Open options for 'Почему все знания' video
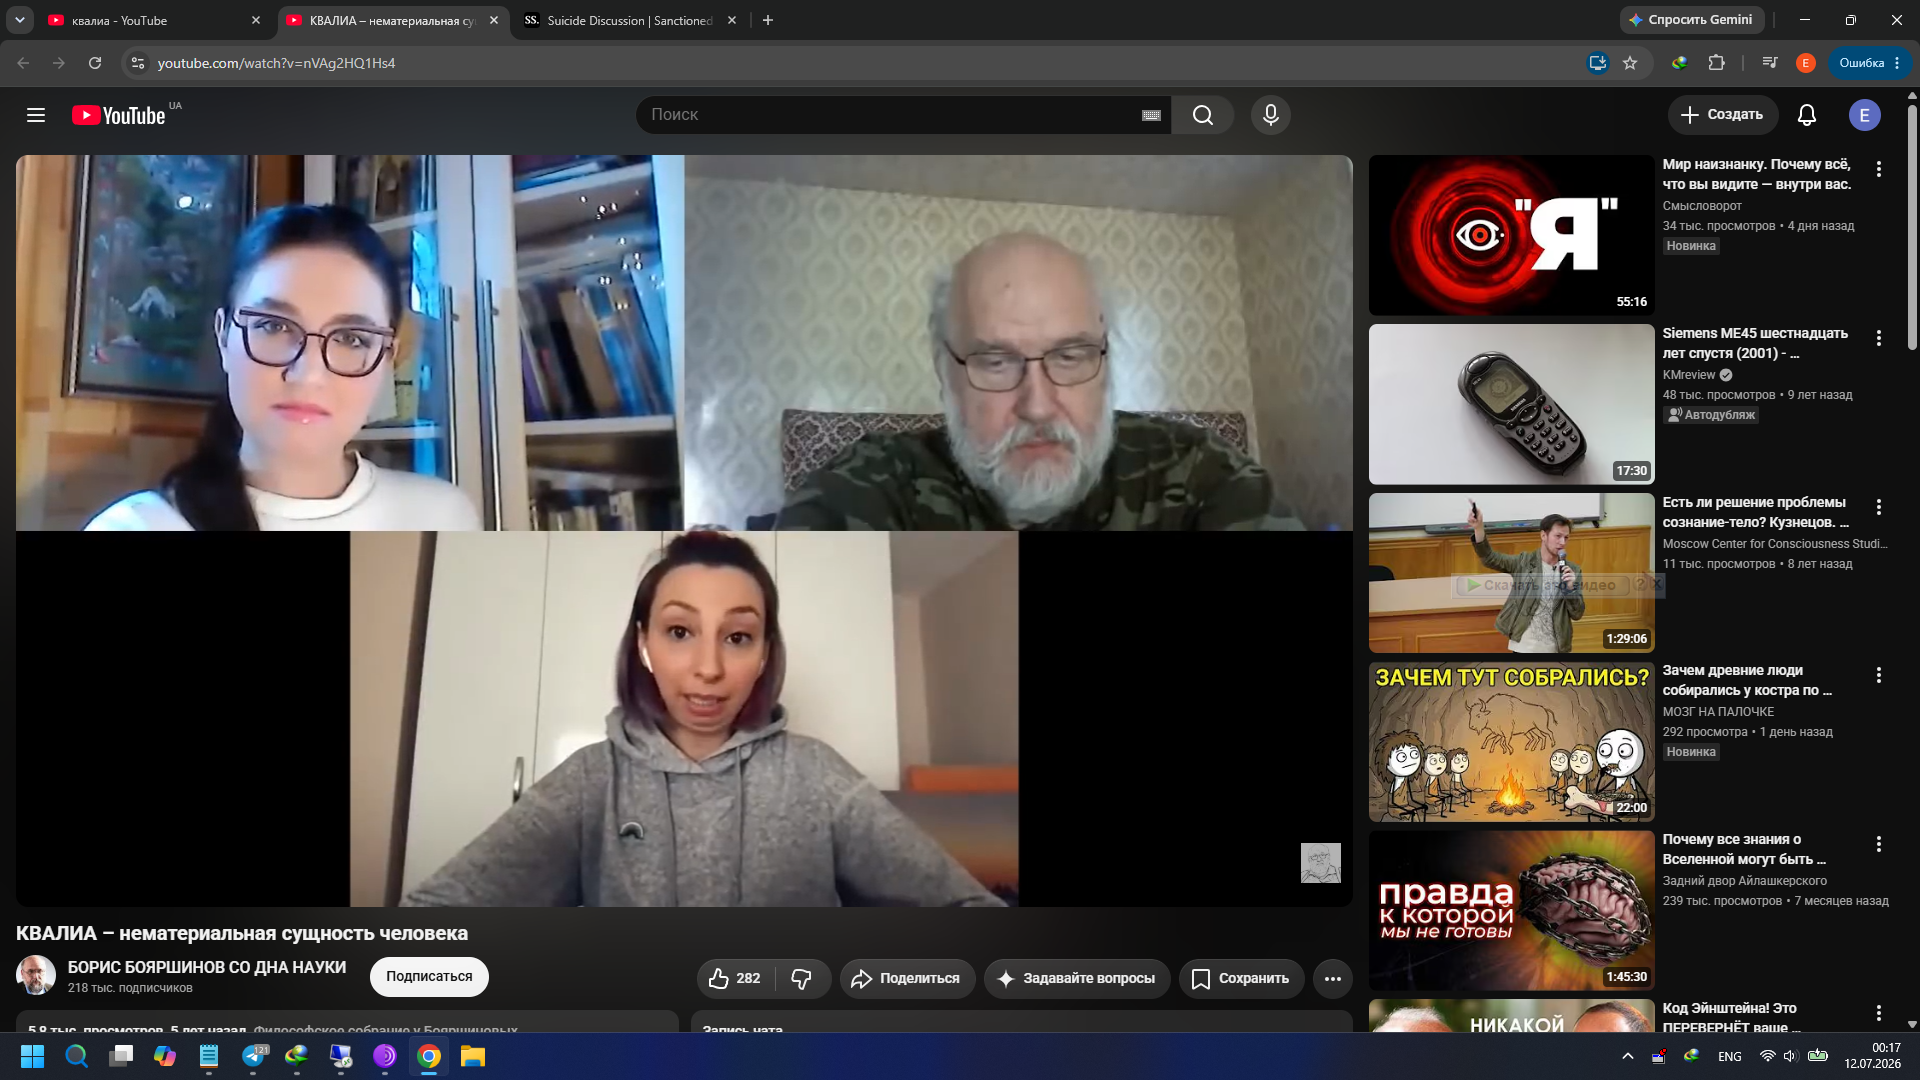1920x1080 pixels. (x=1879, y=845)
